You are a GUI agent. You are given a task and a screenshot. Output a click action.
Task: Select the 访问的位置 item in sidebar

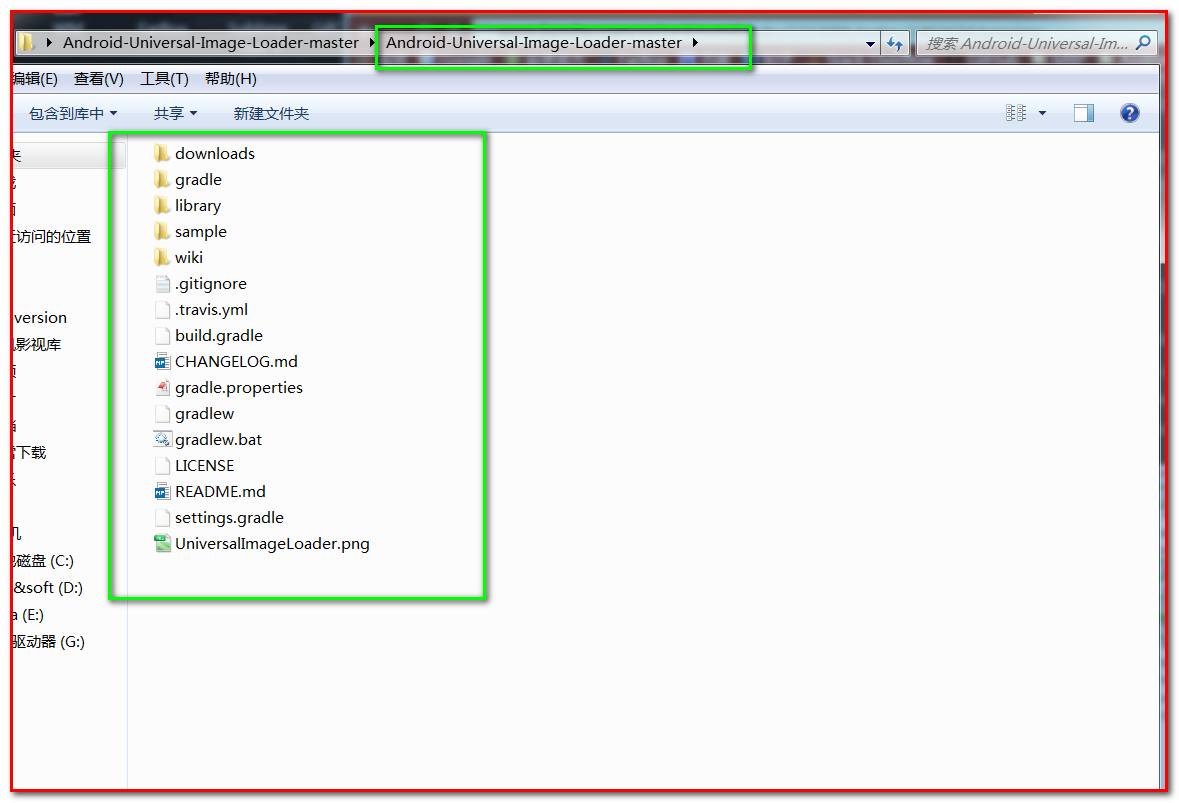53,237
